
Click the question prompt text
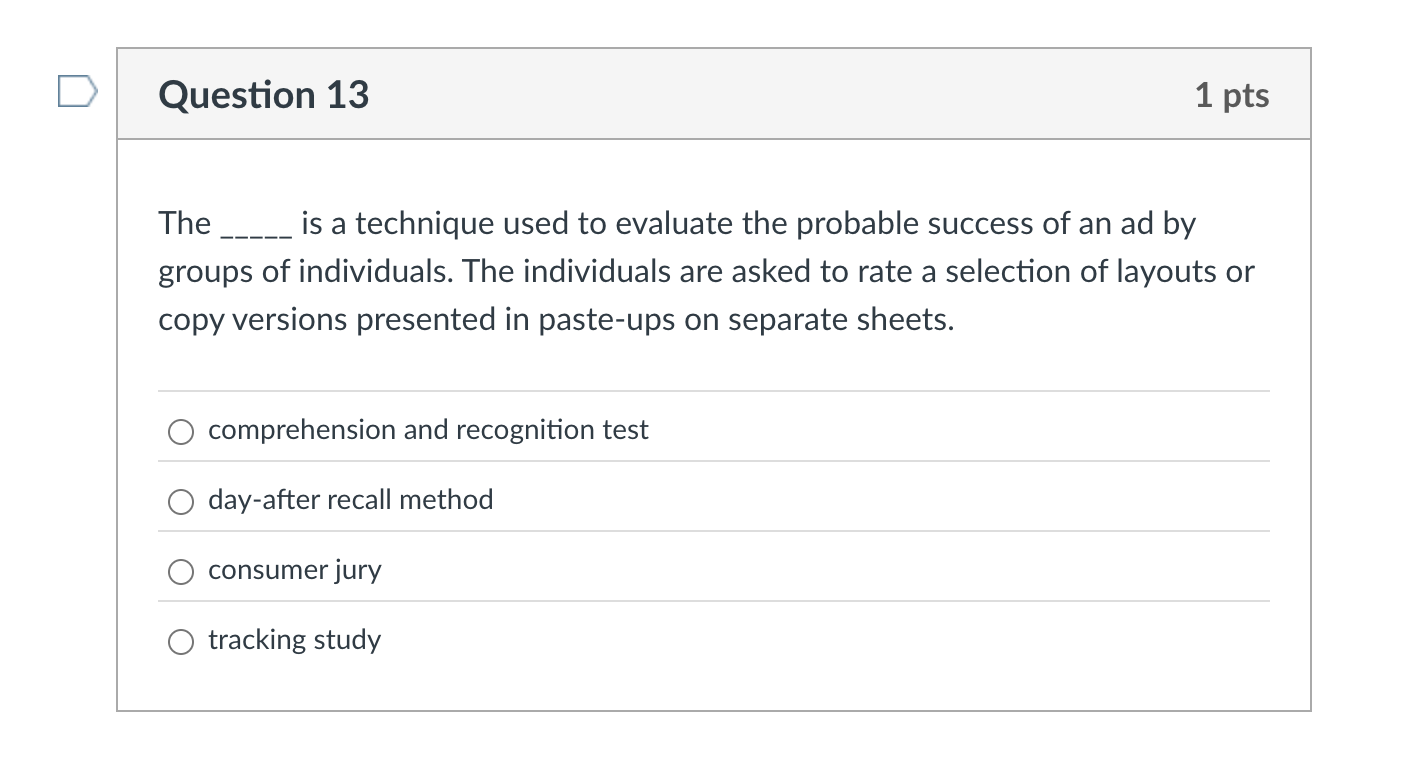(700, 271)
